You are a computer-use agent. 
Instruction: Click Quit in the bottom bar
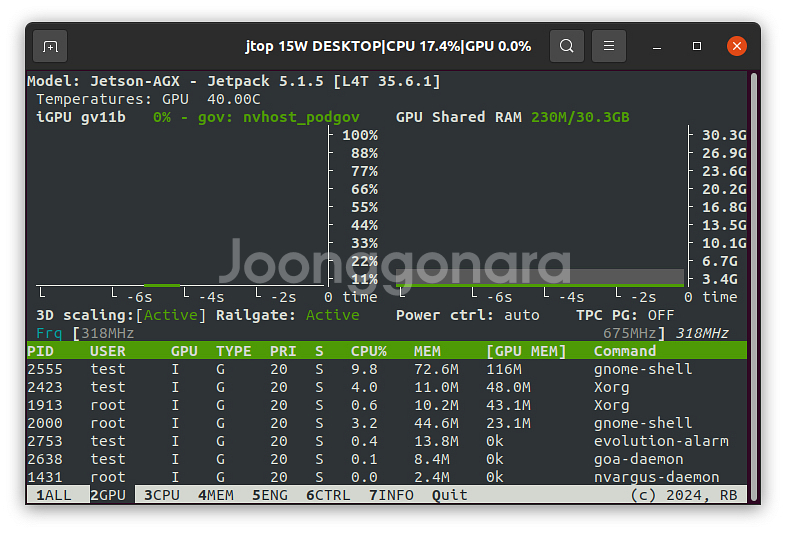450,495
